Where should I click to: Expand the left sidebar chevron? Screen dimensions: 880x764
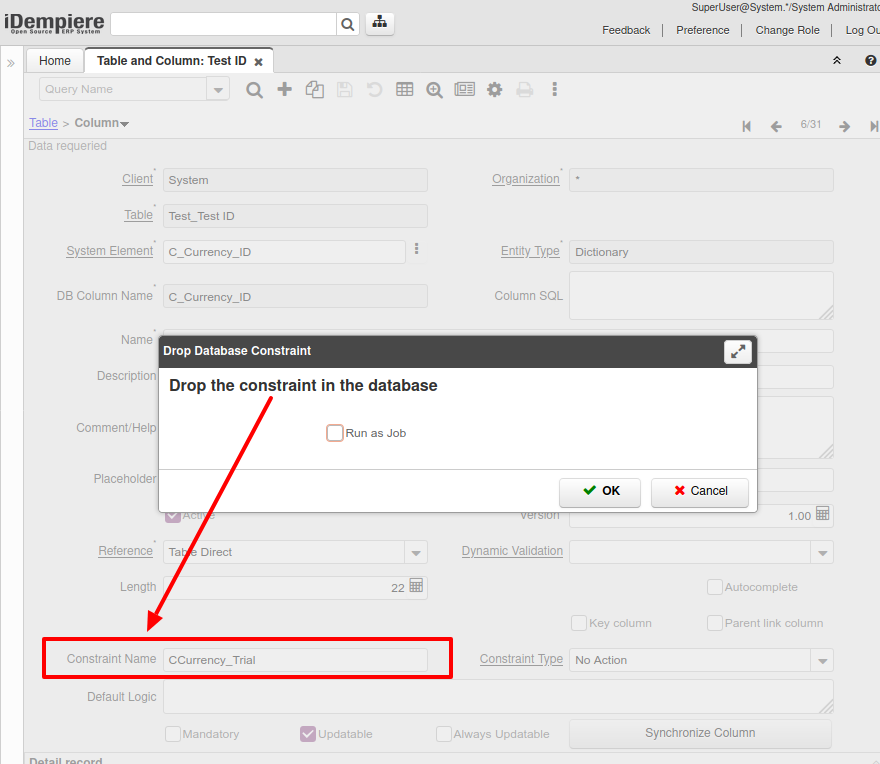(x=11, y=63)
